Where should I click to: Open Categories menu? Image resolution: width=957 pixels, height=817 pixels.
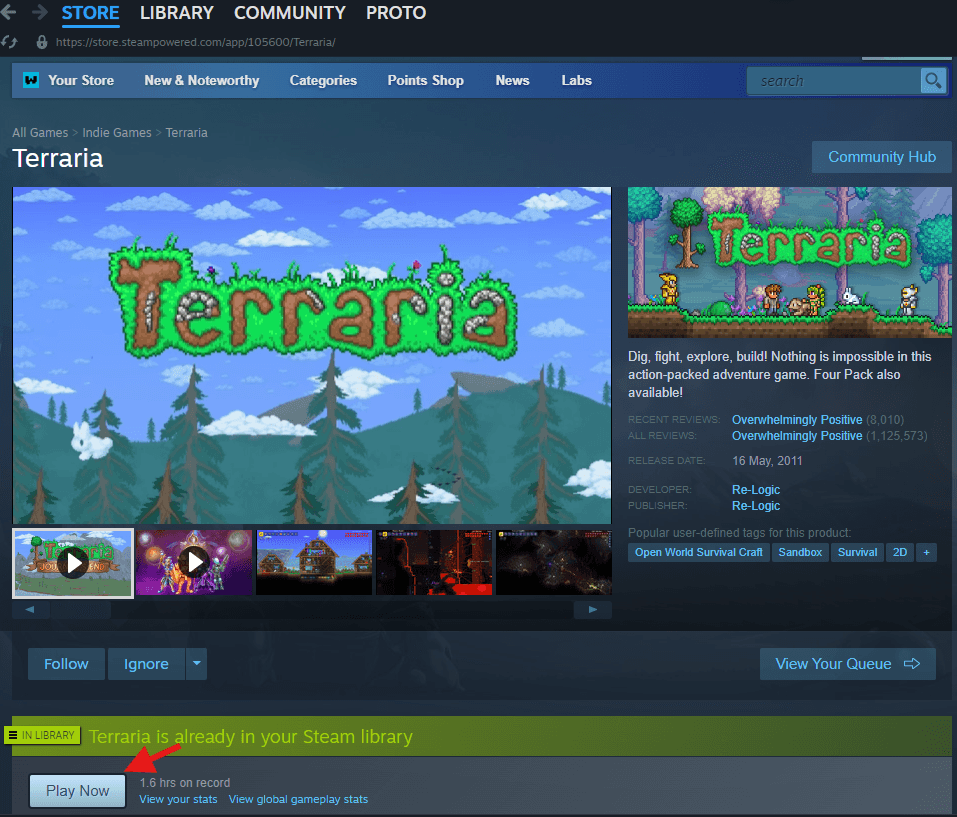323,81
